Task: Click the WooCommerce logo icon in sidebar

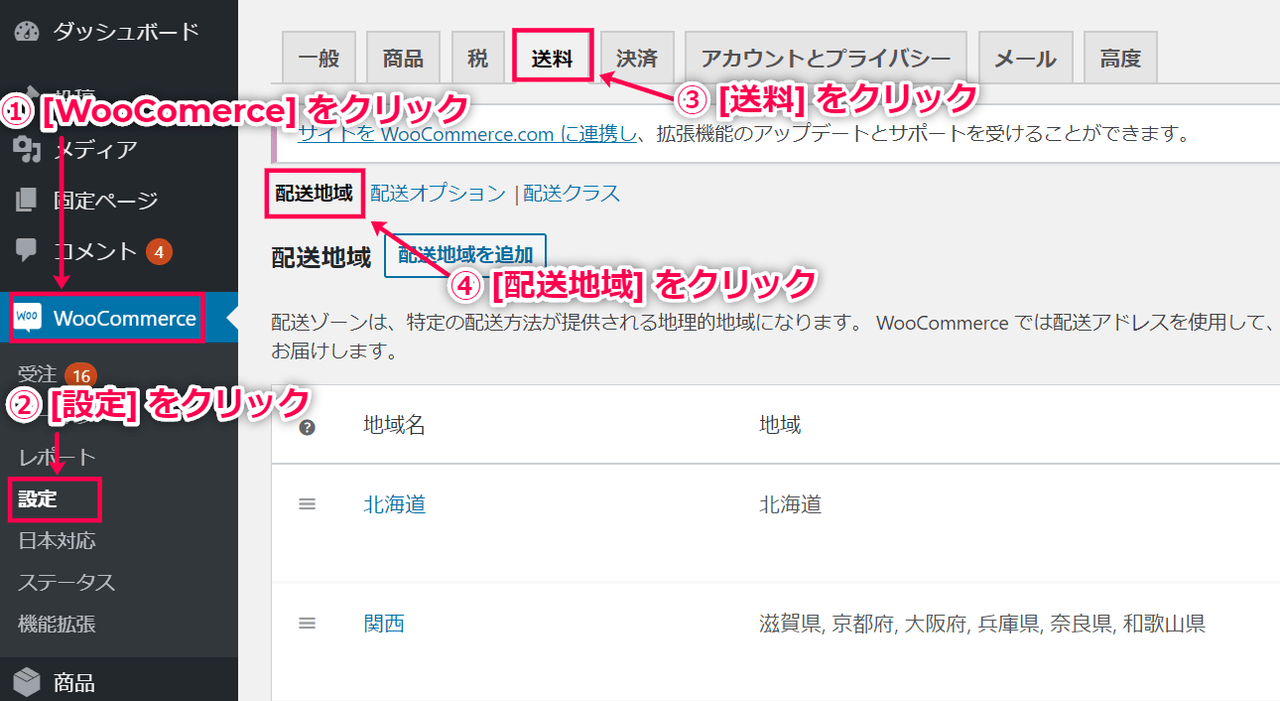Action: click(27, 318)
